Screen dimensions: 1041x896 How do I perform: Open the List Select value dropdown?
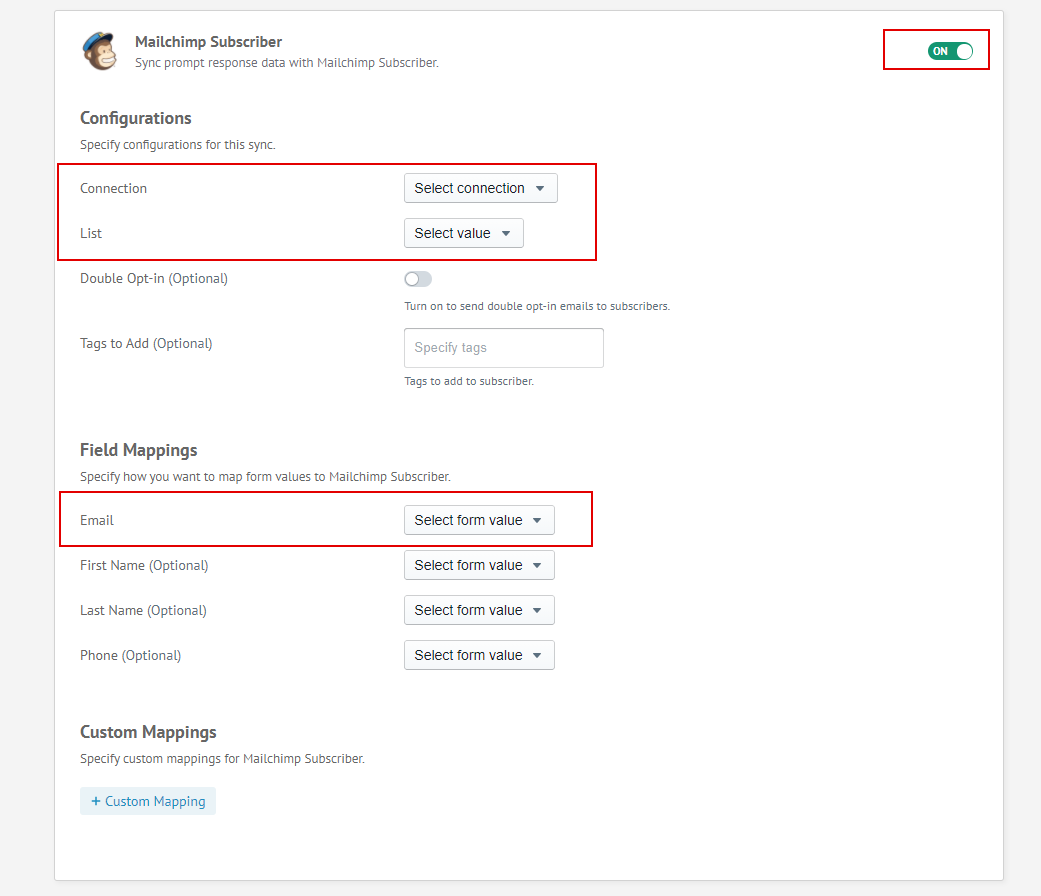coord(463,233)
